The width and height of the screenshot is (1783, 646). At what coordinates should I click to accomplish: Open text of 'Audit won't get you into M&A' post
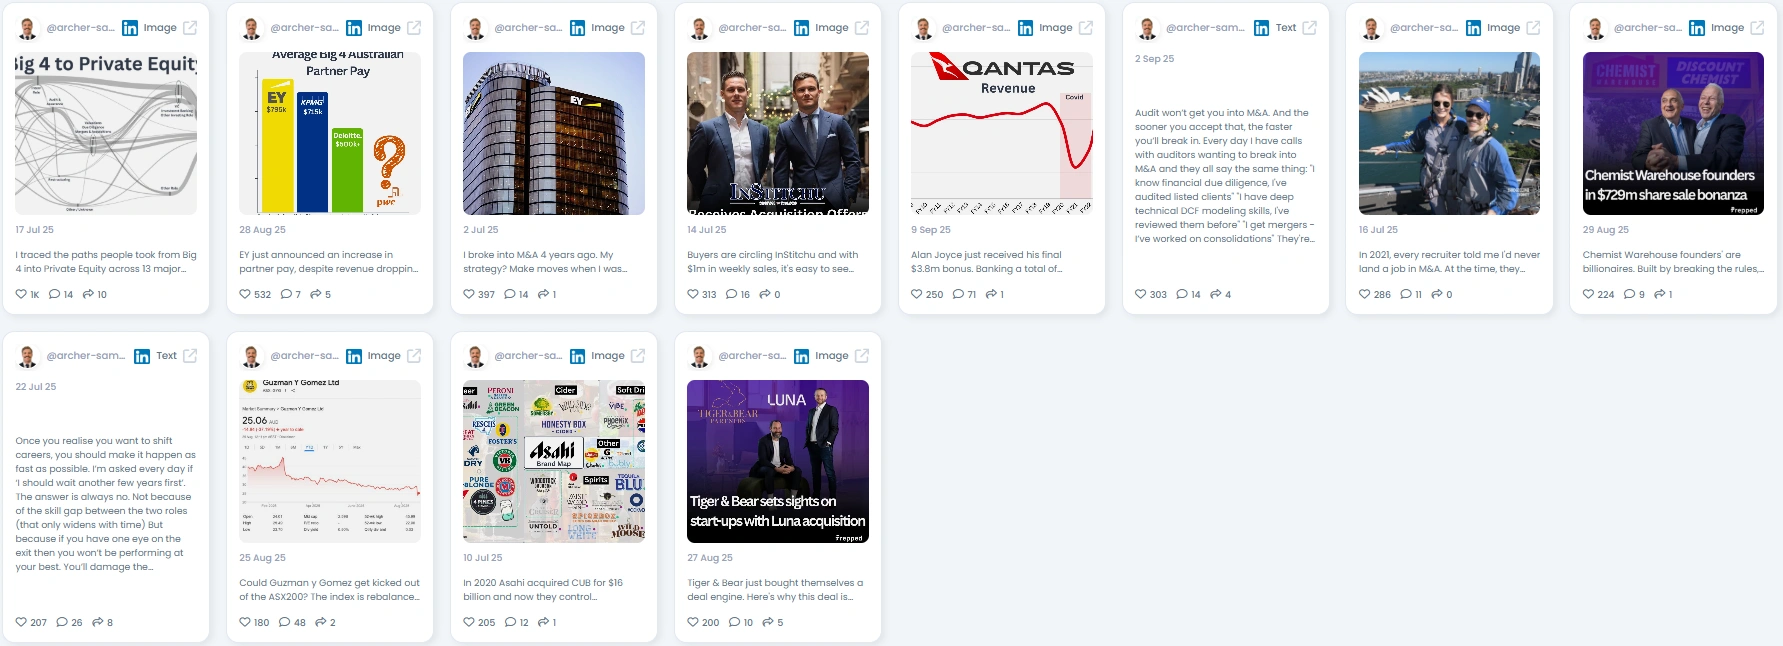click(x=1226, y=176)
